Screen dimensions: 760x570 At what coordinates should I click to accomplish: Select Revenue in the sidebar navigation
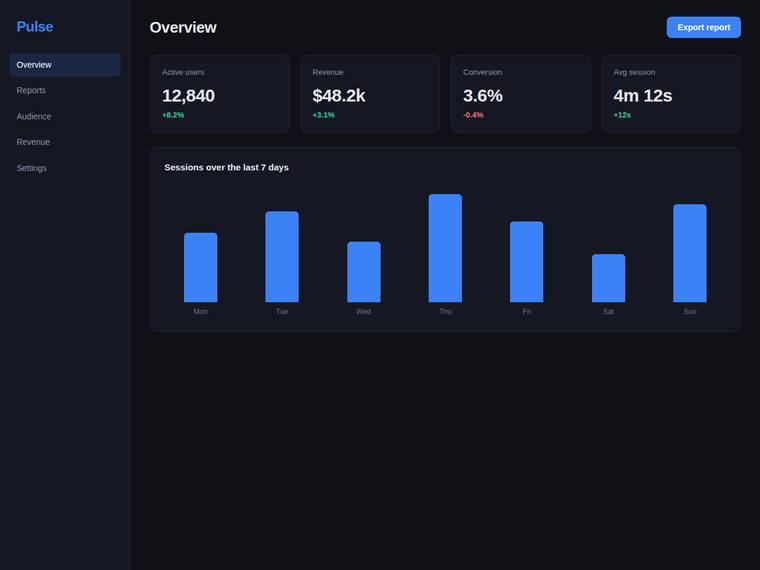(x=65, y=142)
